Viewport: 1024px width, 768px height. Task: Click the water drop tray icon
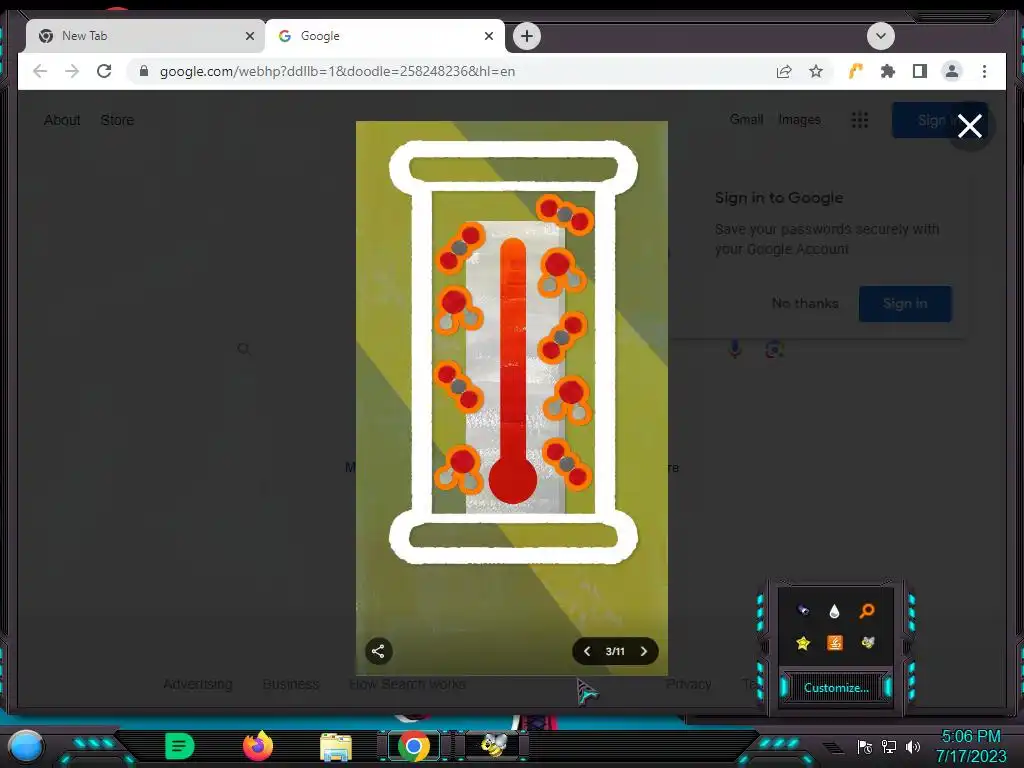pyautogui.click(x=834, y=611)
